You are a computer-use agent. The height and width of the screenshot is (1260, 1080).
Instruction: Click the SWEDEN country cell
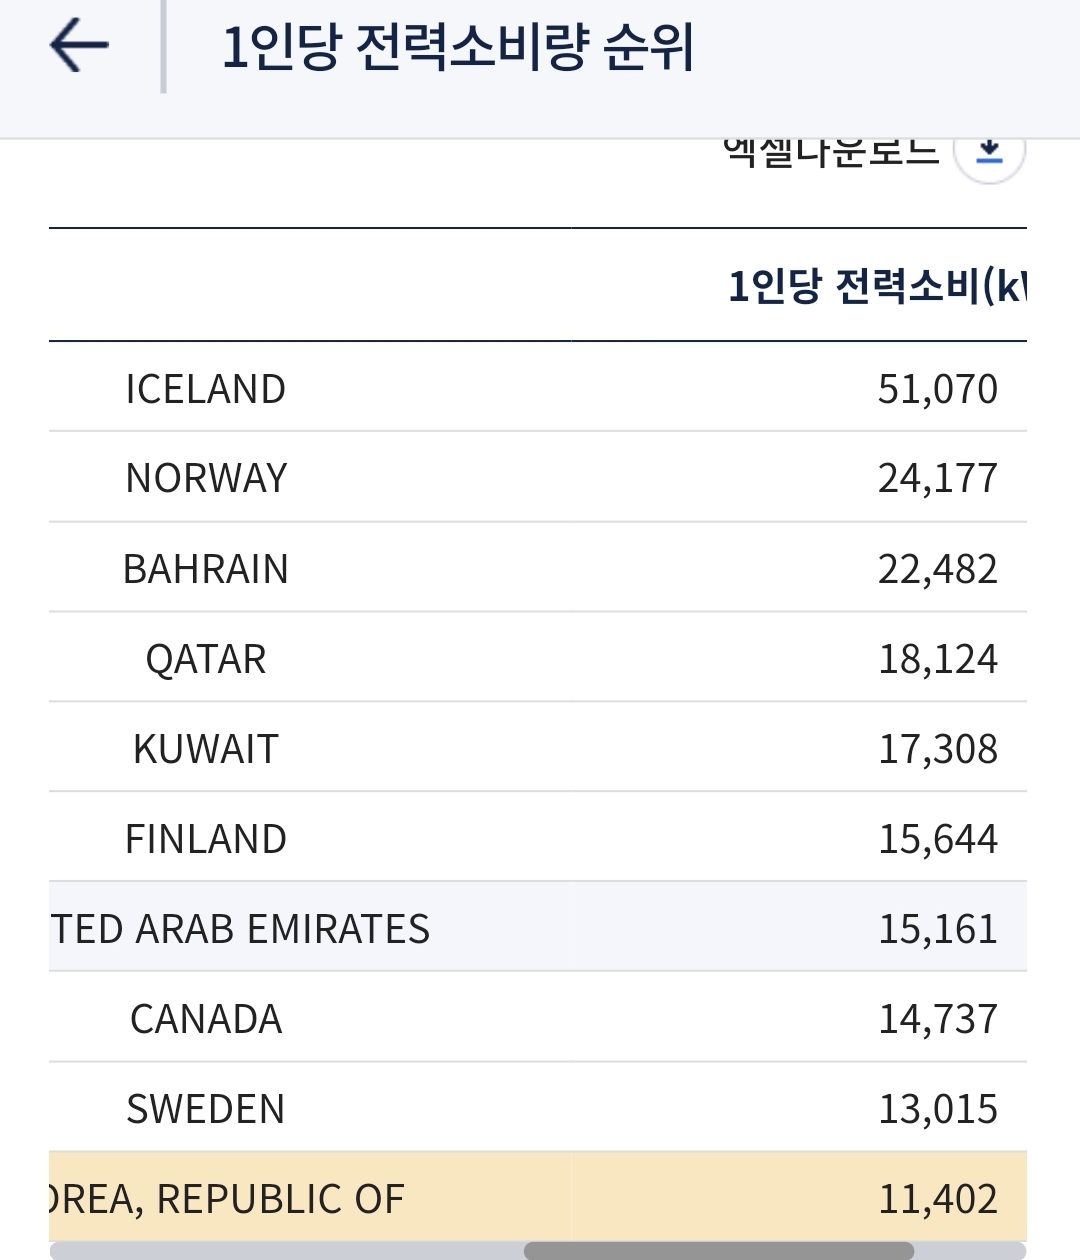206,1109
